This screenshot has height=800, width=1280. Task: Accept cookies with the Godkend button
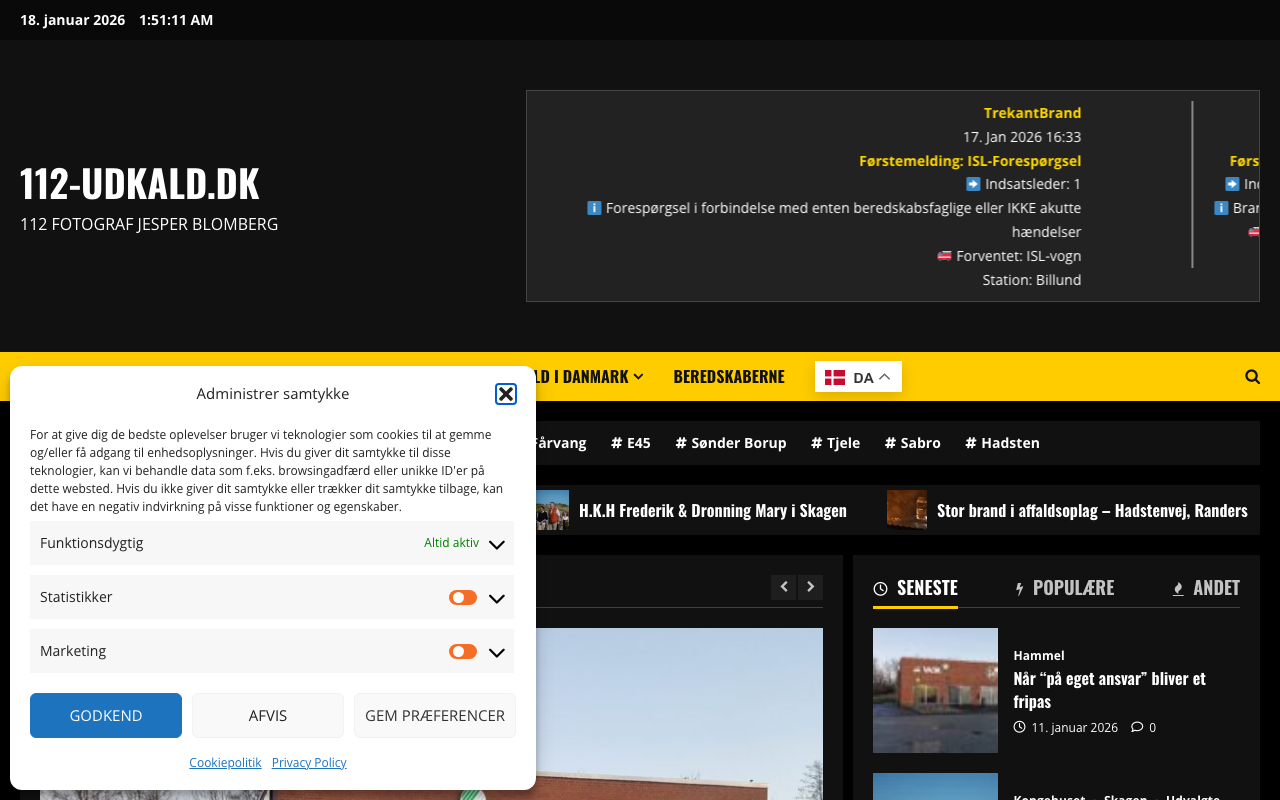pos(106,716)
